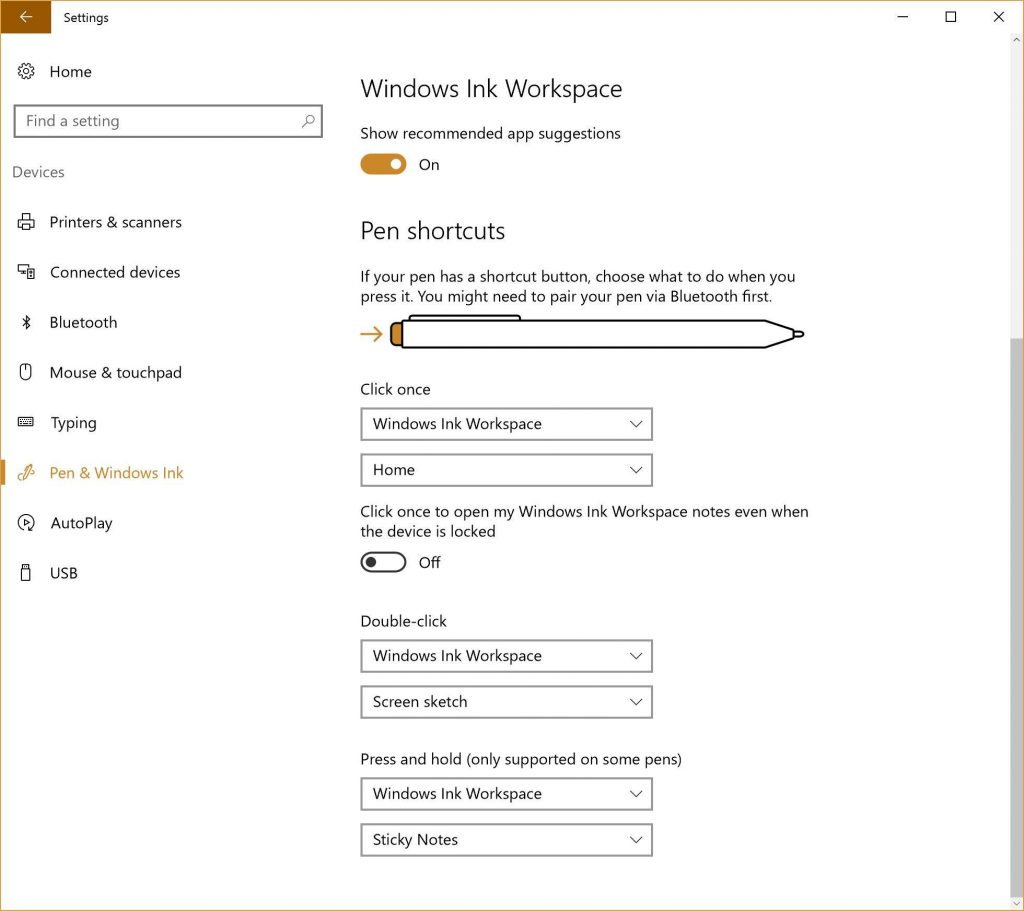Click the Pen & Windows Ink pen icon

(25, 472)
